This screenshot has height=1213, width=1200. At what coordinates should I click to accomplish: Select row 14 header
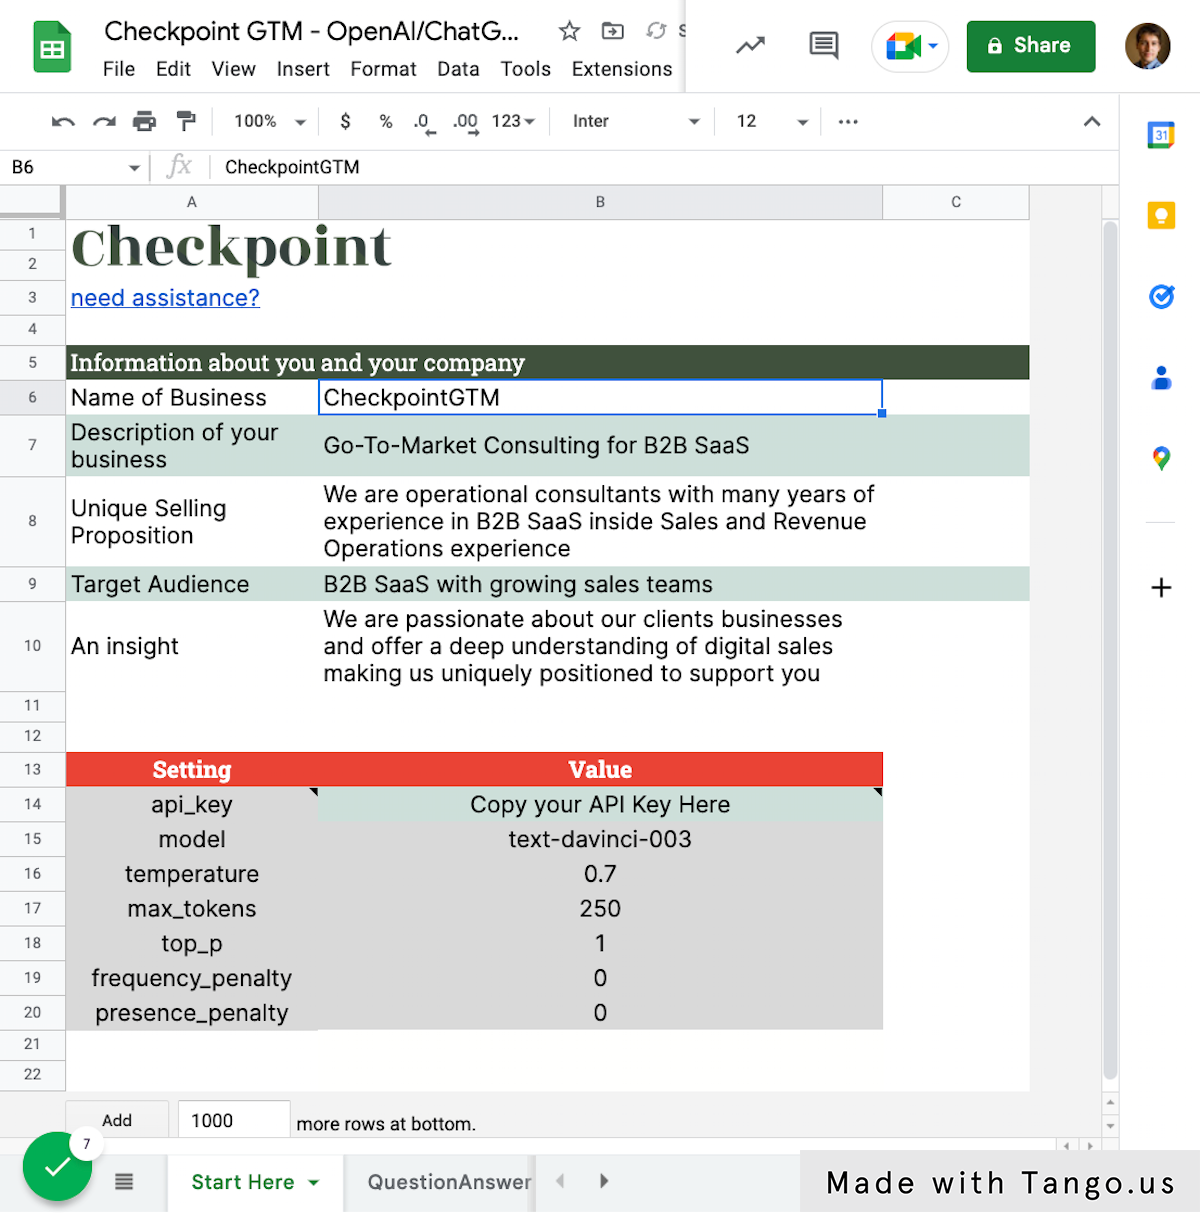pyautogui.click(x=32, y=804)
